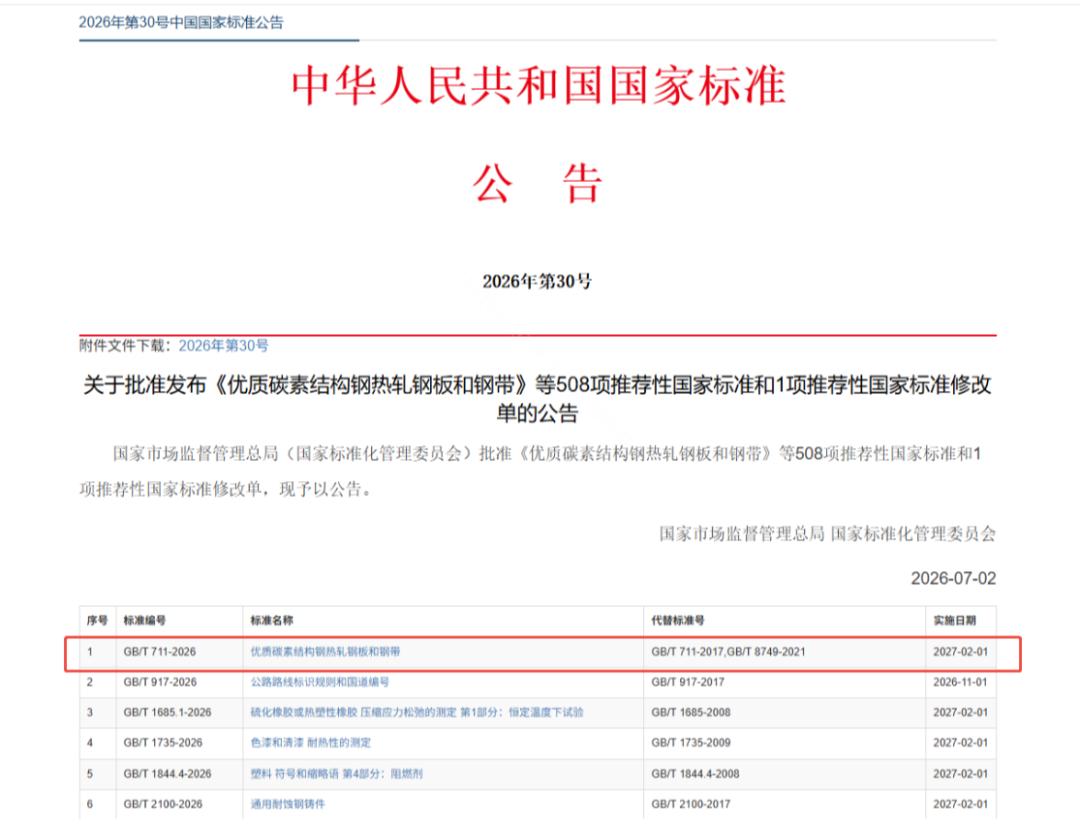Click the replaced standard GB/T 1844.4-2008

point(695,773)
